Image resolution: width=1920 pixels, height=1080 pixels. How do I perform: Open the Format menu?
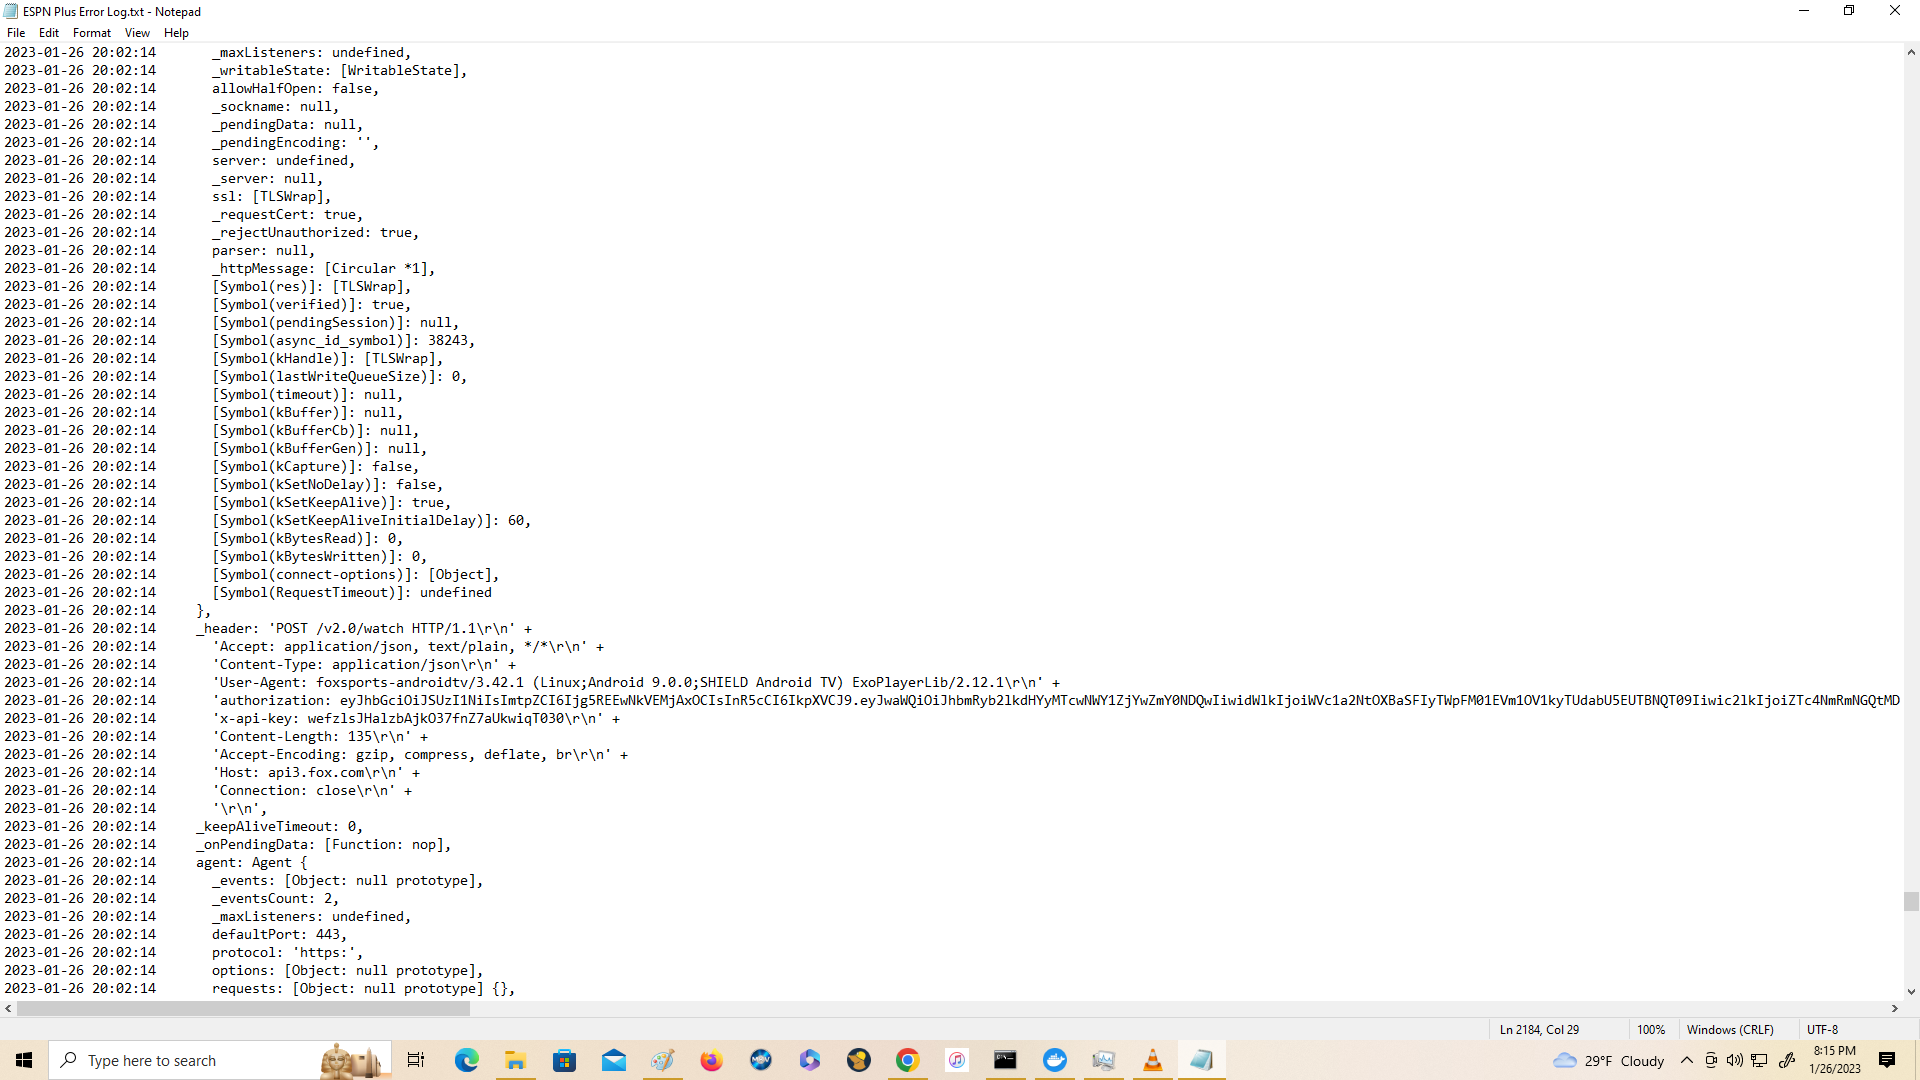[91, 33]
